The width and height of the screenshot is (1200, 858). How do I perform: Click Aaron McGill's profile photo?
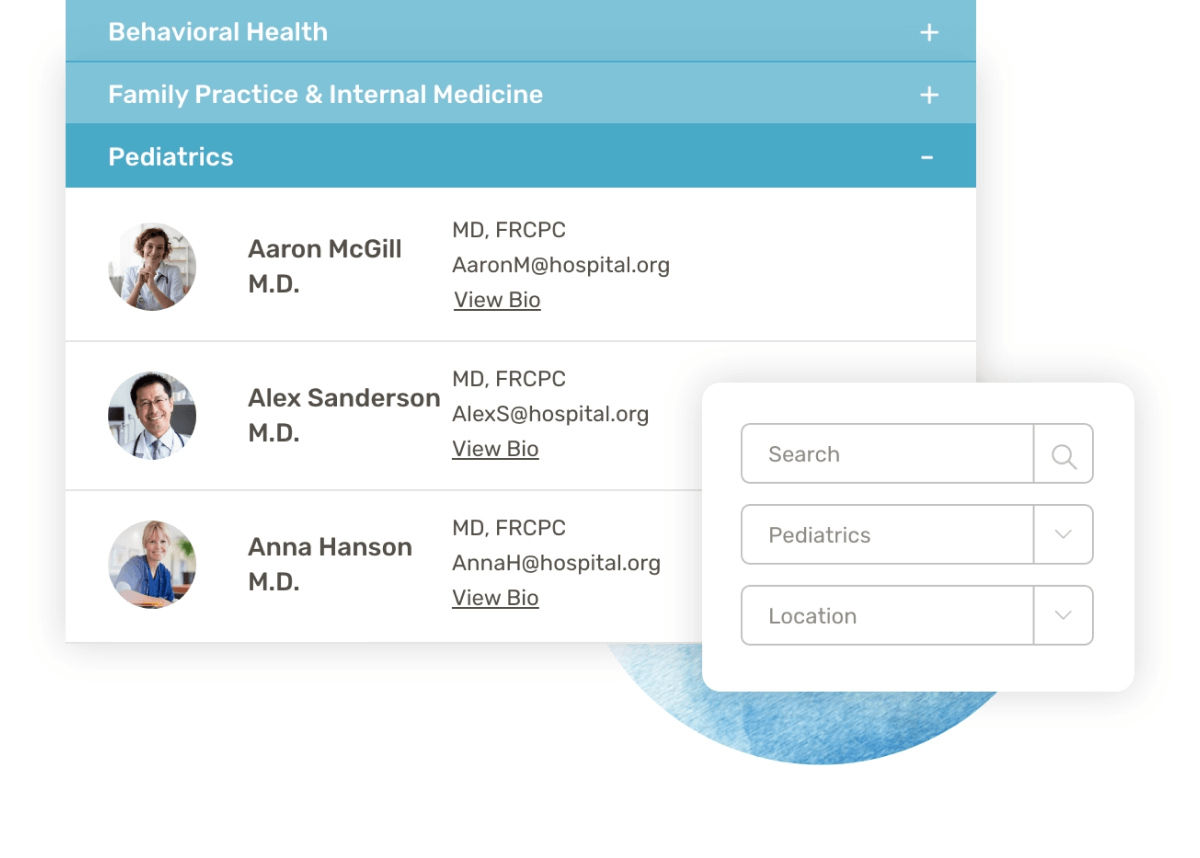point(152,266)
